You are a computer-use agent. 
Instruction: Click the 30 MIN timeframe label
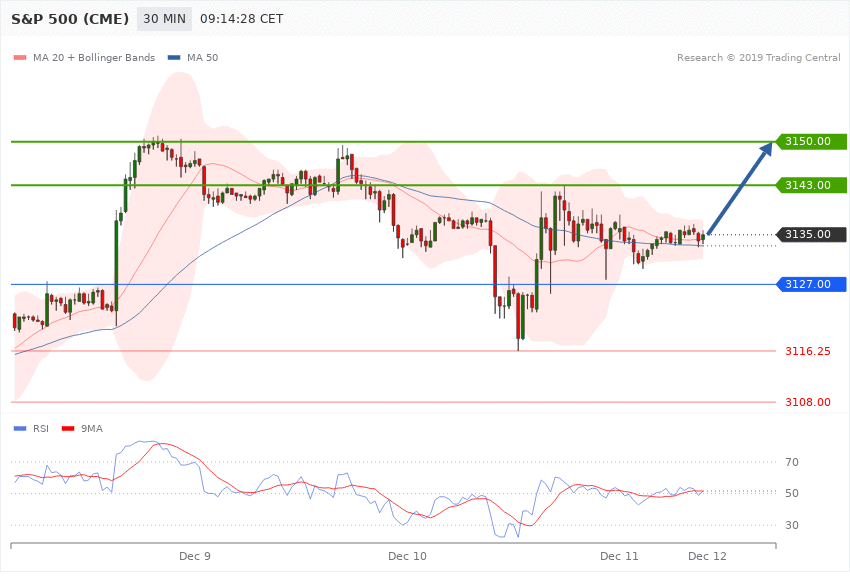(x=164, y=19)
